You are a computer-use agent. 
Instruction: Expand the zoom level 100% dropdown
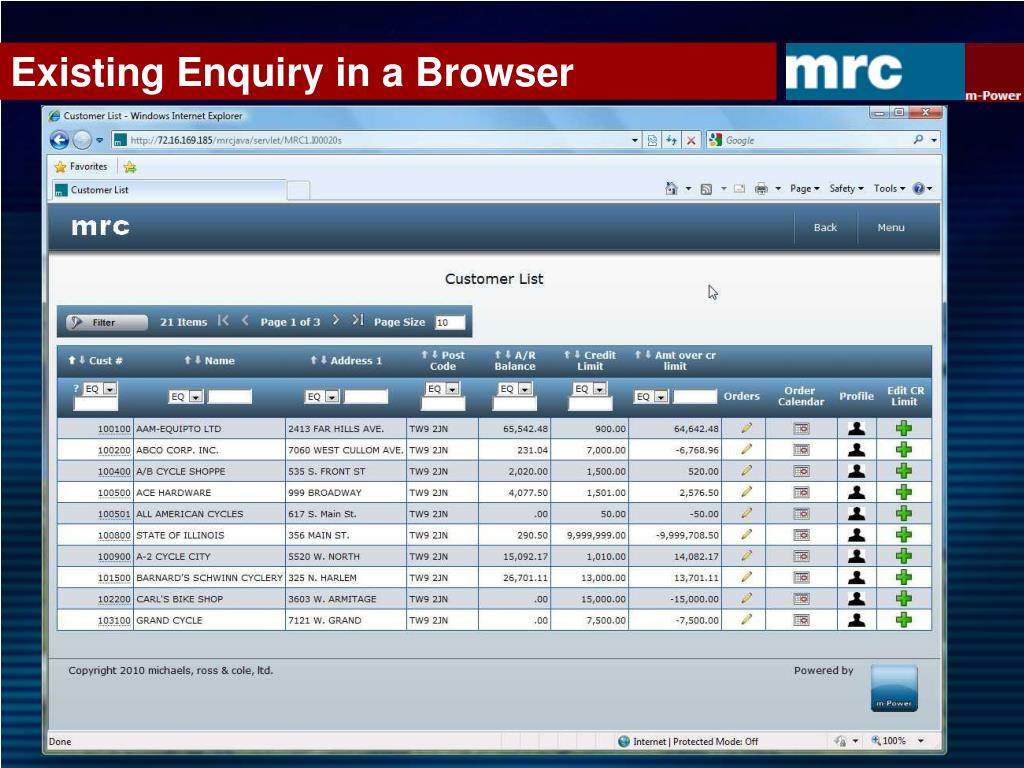[921, 741]
